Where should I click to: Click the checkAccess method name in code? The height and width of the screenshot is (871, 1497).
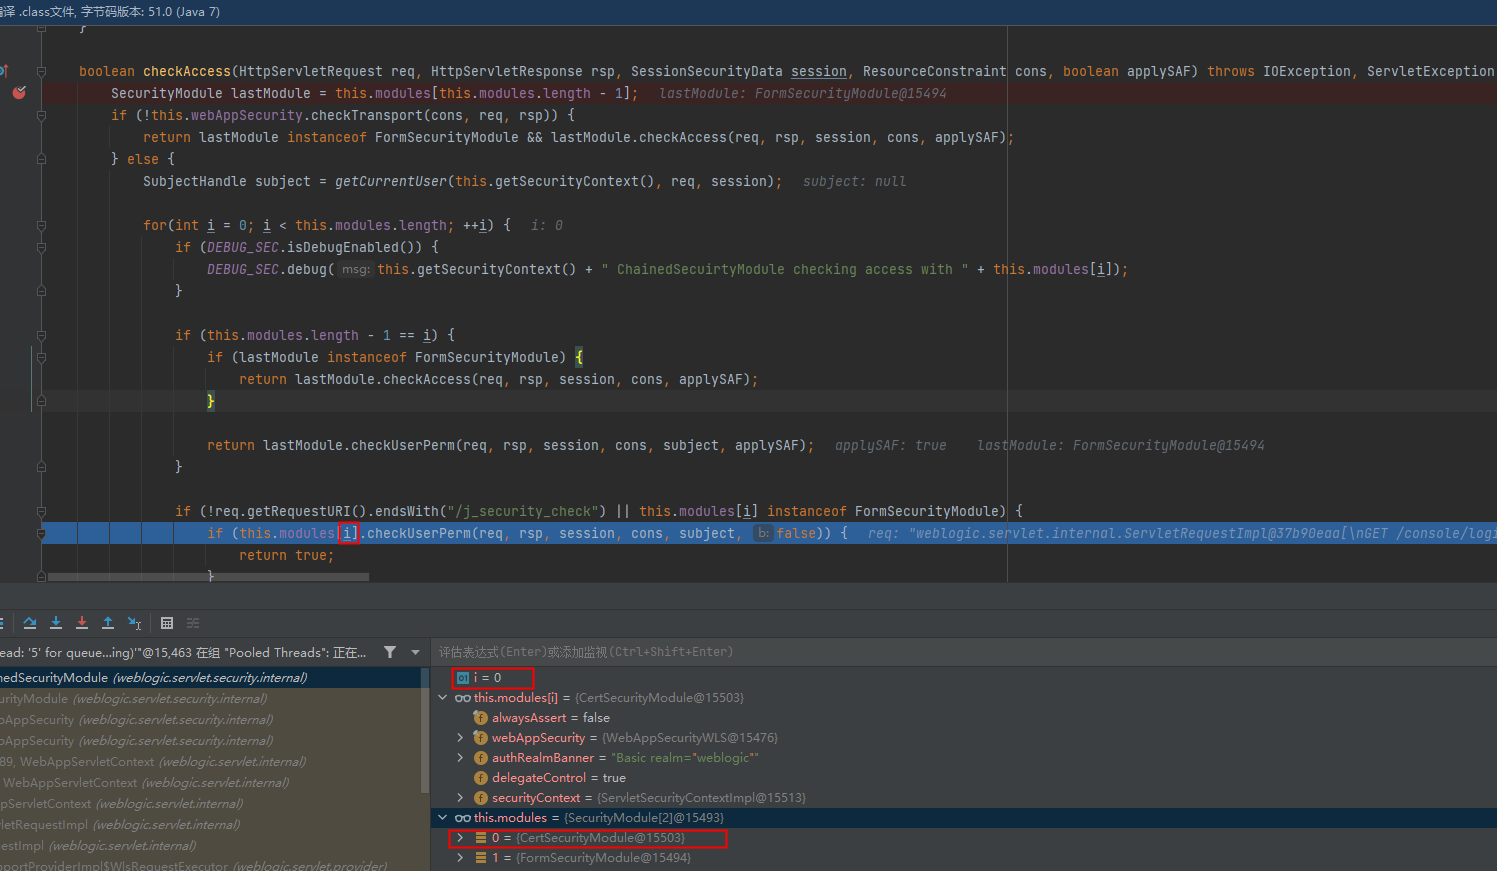coord(187,71)
